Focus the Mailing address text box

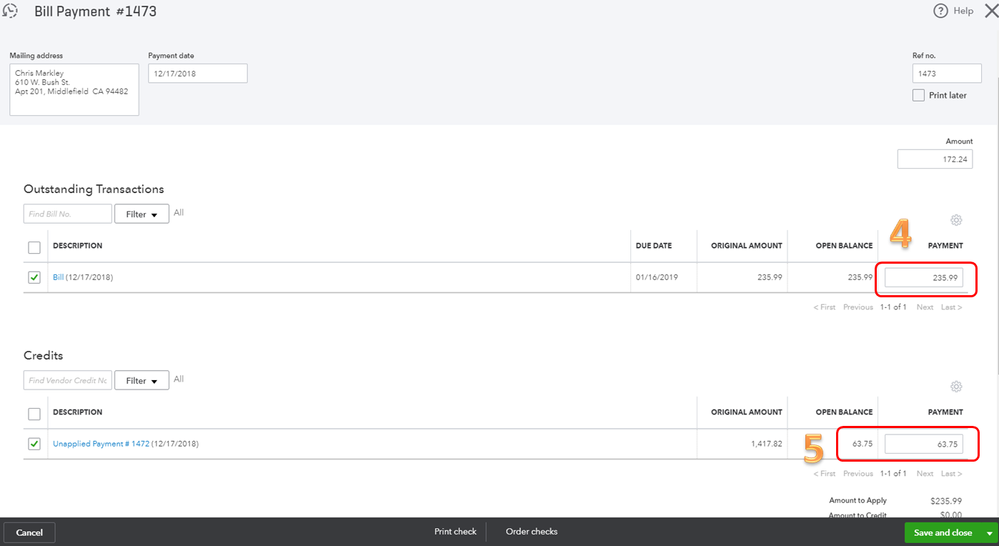pyautogui.click(x=74, y=89)
